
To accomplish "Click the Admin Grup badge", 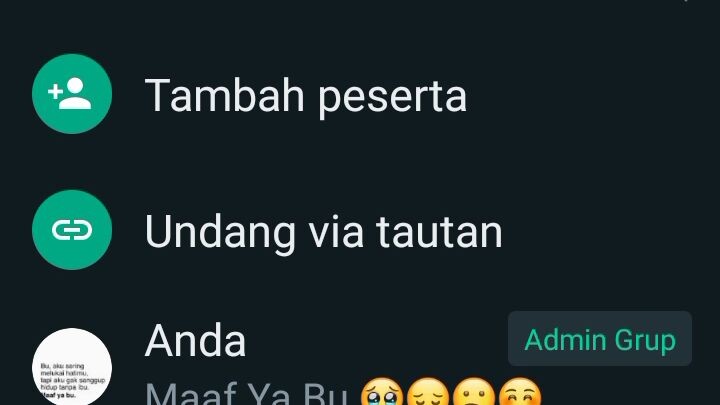I will [x=600, y=339].
